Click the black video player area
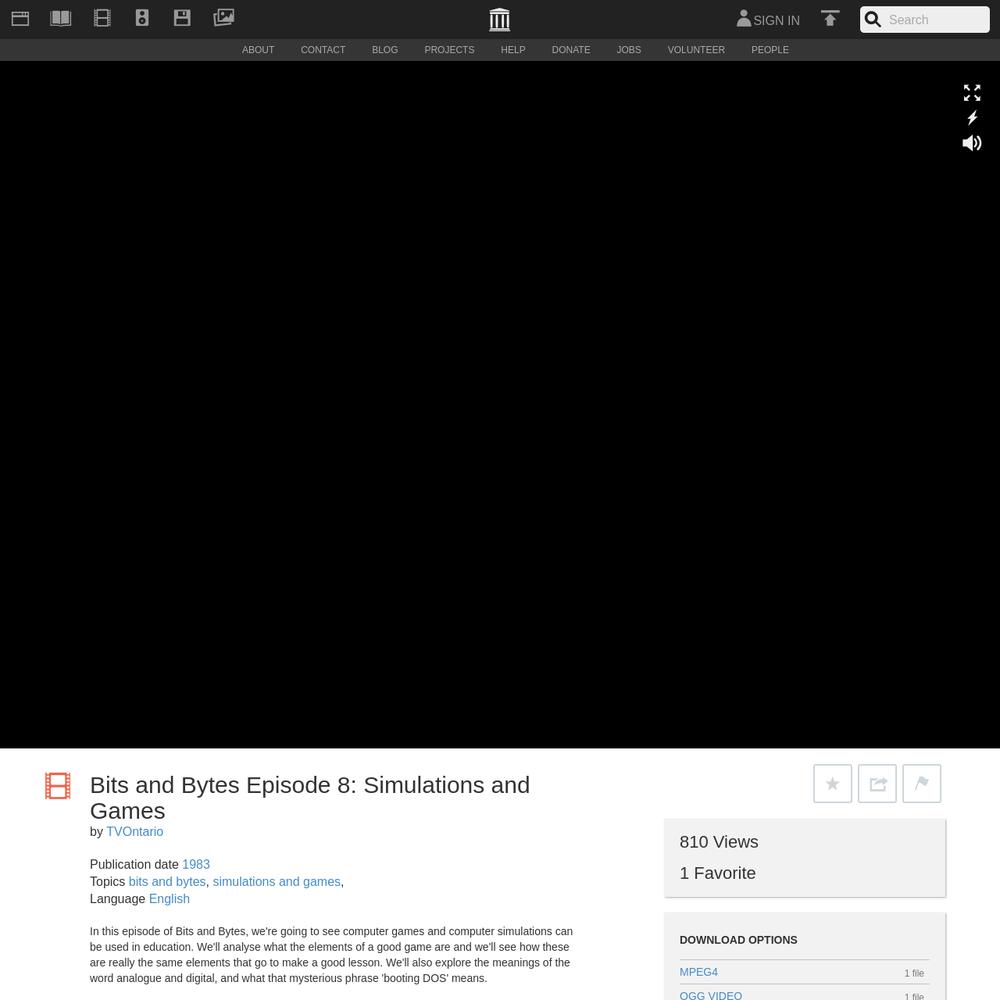Image resolution: width=1000 pixels, height=1000 pixels. point(500,404)
